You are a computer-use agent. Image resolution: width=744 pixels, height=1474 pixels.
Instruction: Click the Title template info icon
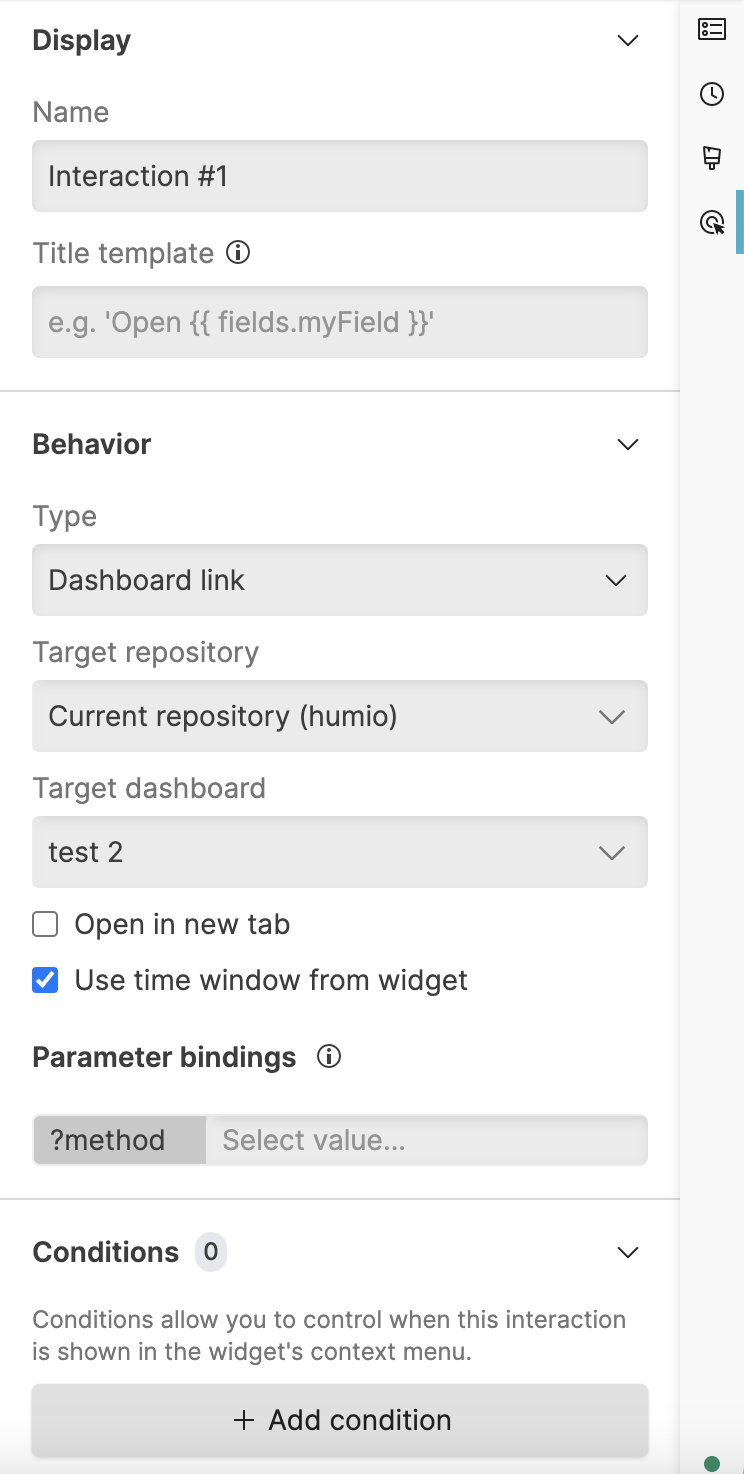coord(238,253)
